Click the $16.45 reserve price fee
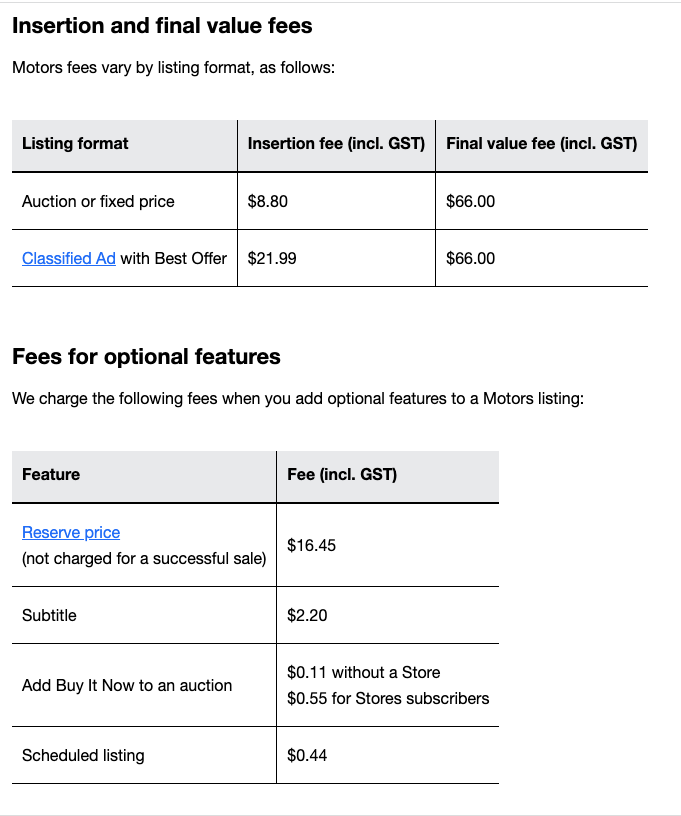The image size is (681, 816). [311, 545]
